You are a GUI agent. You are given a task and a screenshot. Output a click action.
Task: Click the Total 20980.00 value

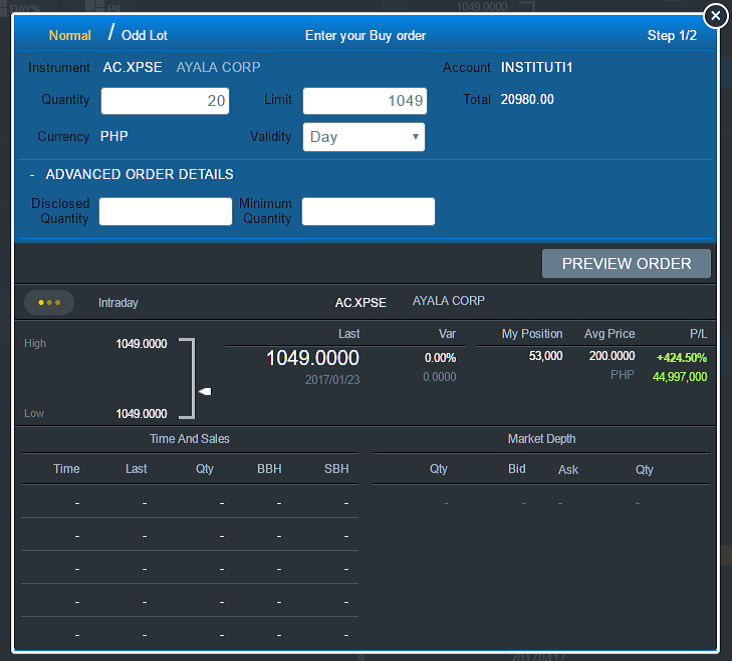(x=527, y=99)
